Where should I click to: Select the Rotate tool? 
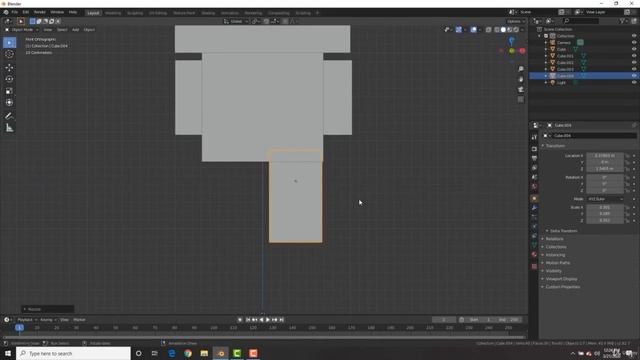(9, 79)
